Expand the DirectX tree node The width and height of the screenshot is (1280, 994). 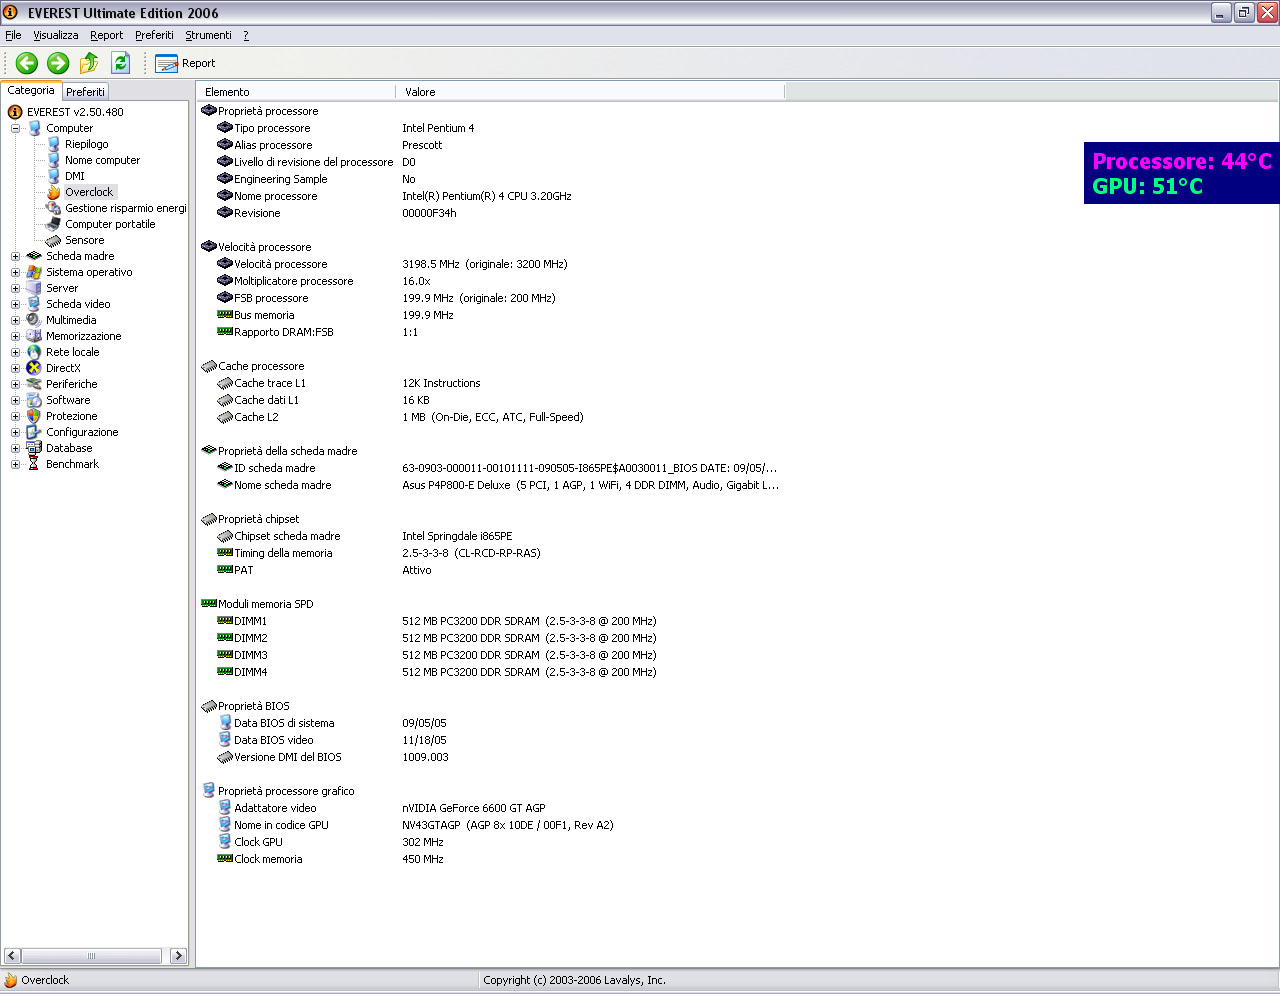[x=15, y=368]
